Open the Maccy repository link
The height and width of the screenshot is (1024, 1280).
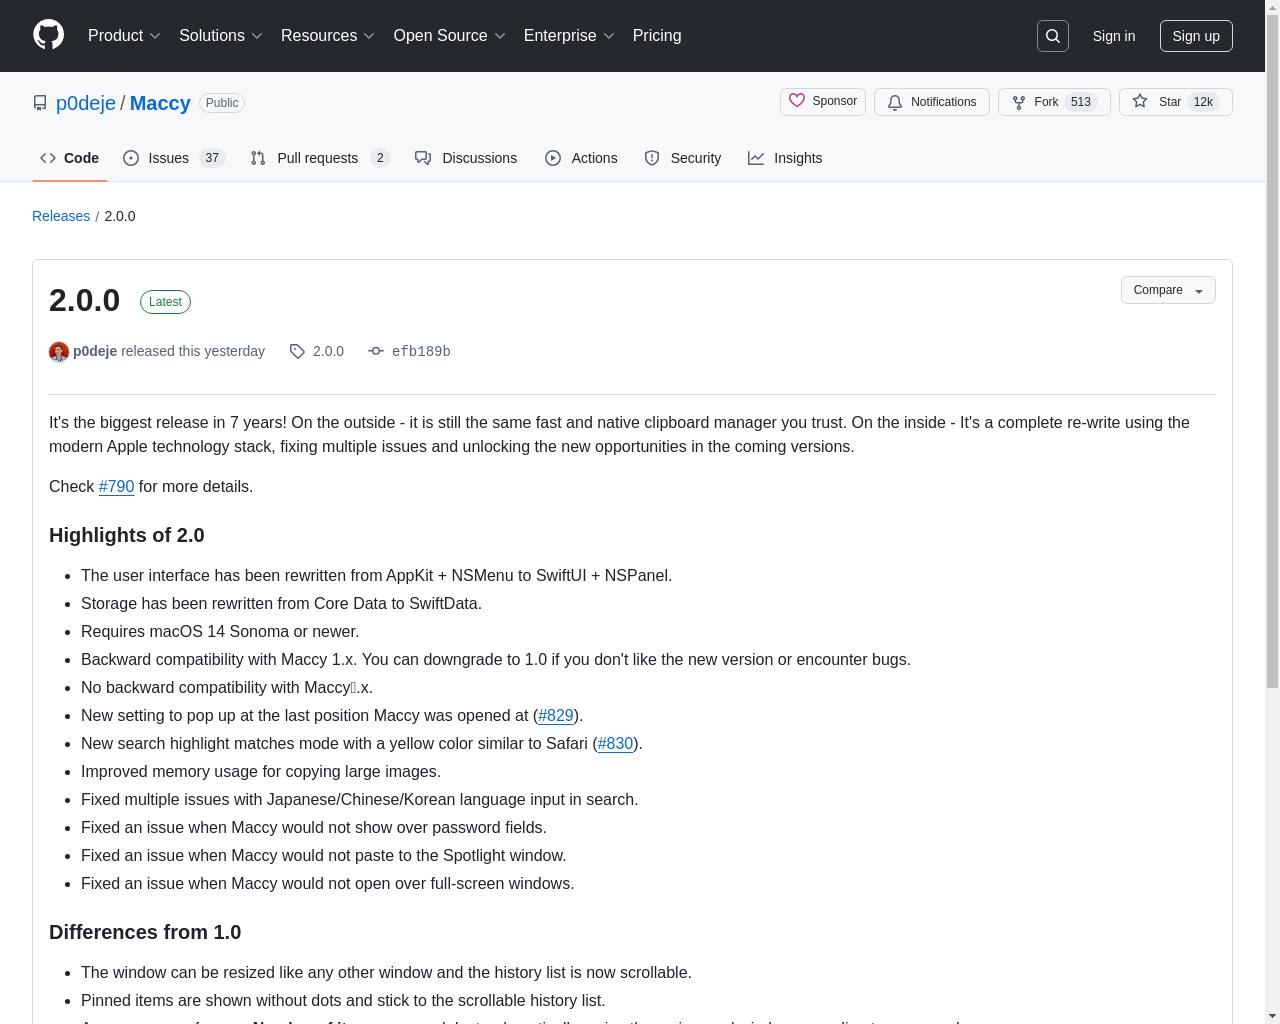[160, 103]
